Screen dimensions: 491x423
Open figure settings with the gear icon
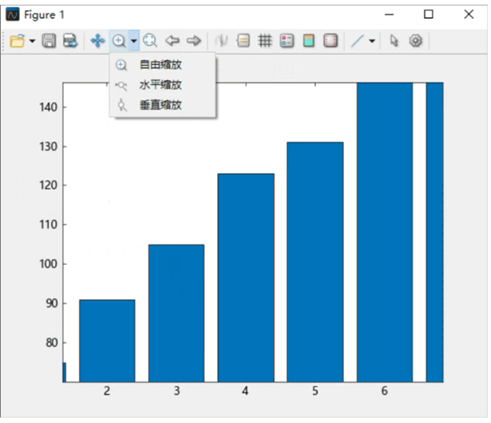click(416, 41)
